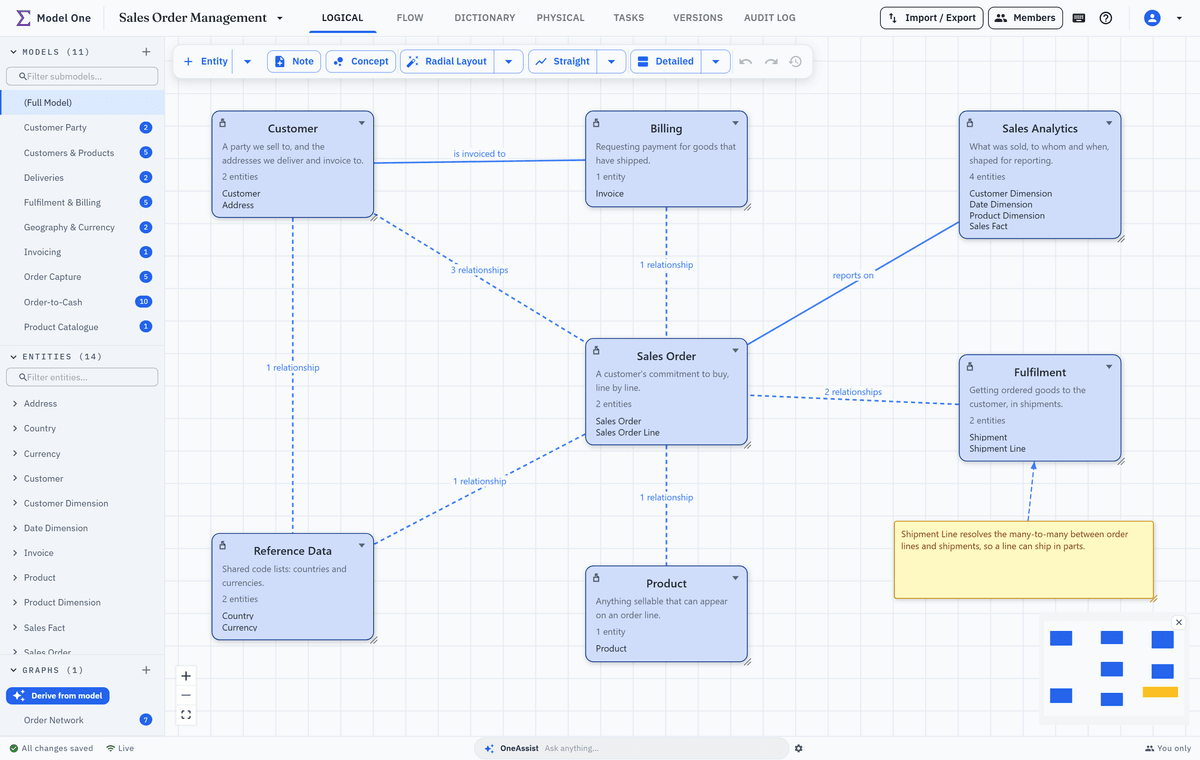Click the lock icon on Fulfilment card

coord(970,367)
